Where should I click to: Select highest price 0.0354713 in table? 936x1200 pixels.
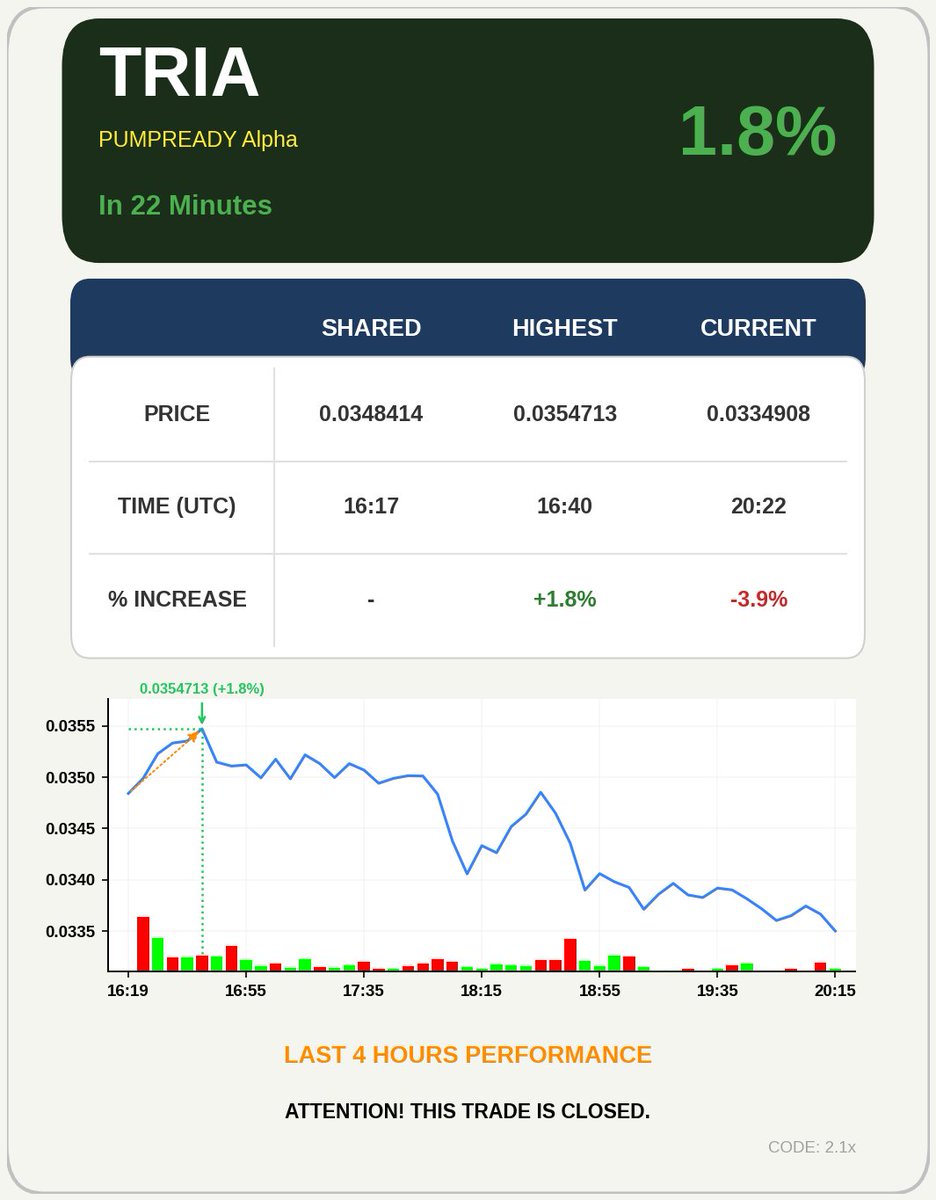click(x=565, y=414)
